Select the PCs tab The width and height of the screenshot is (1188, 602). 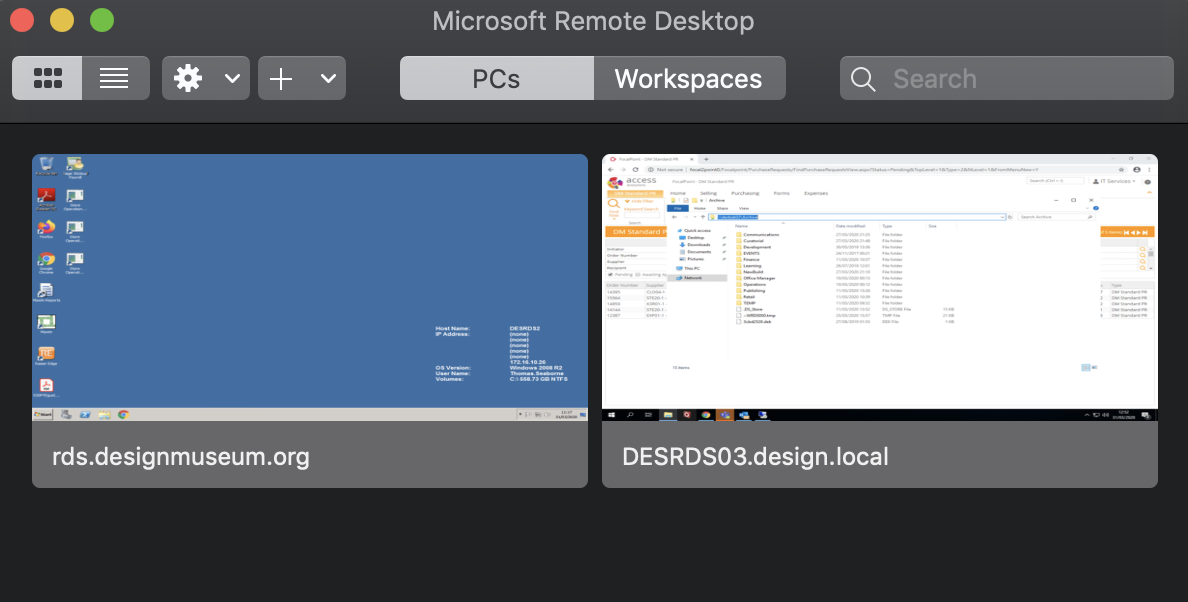tap(496, 78)
